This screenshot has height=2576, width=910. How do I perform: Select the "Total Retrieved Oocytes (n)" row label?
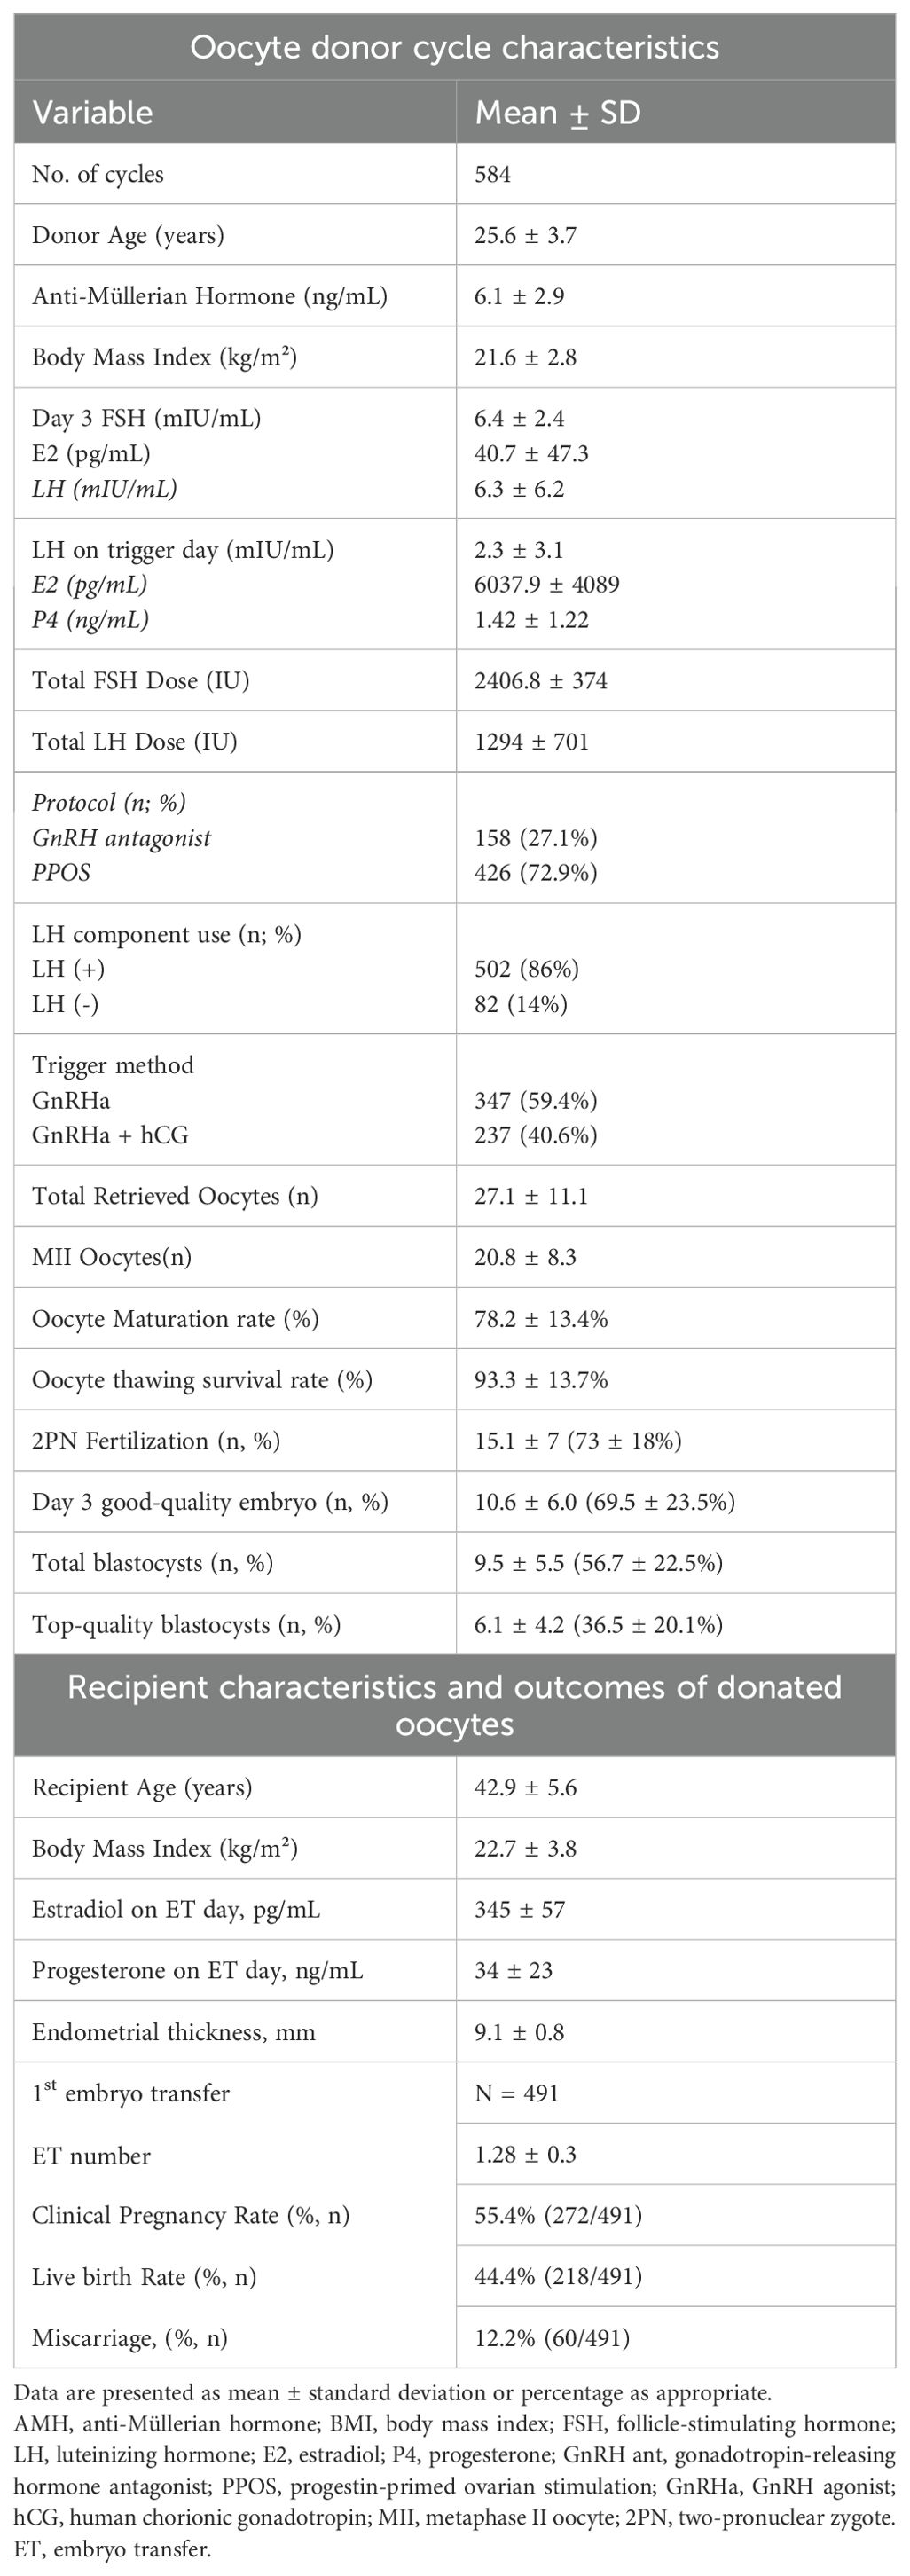click(x=175, y=1196)
